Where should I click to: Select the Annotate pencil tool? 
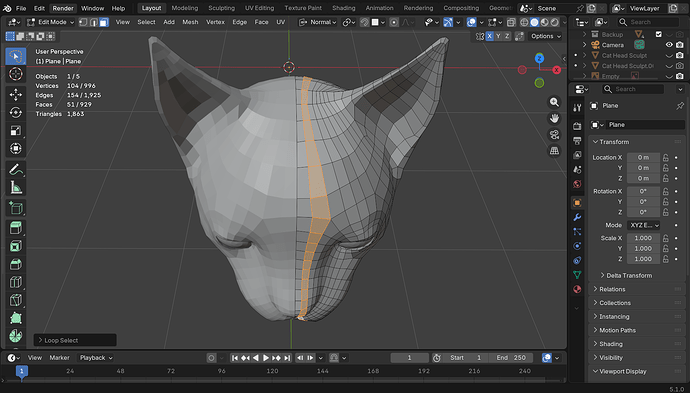pyautogui.click(x=16, y=169)
